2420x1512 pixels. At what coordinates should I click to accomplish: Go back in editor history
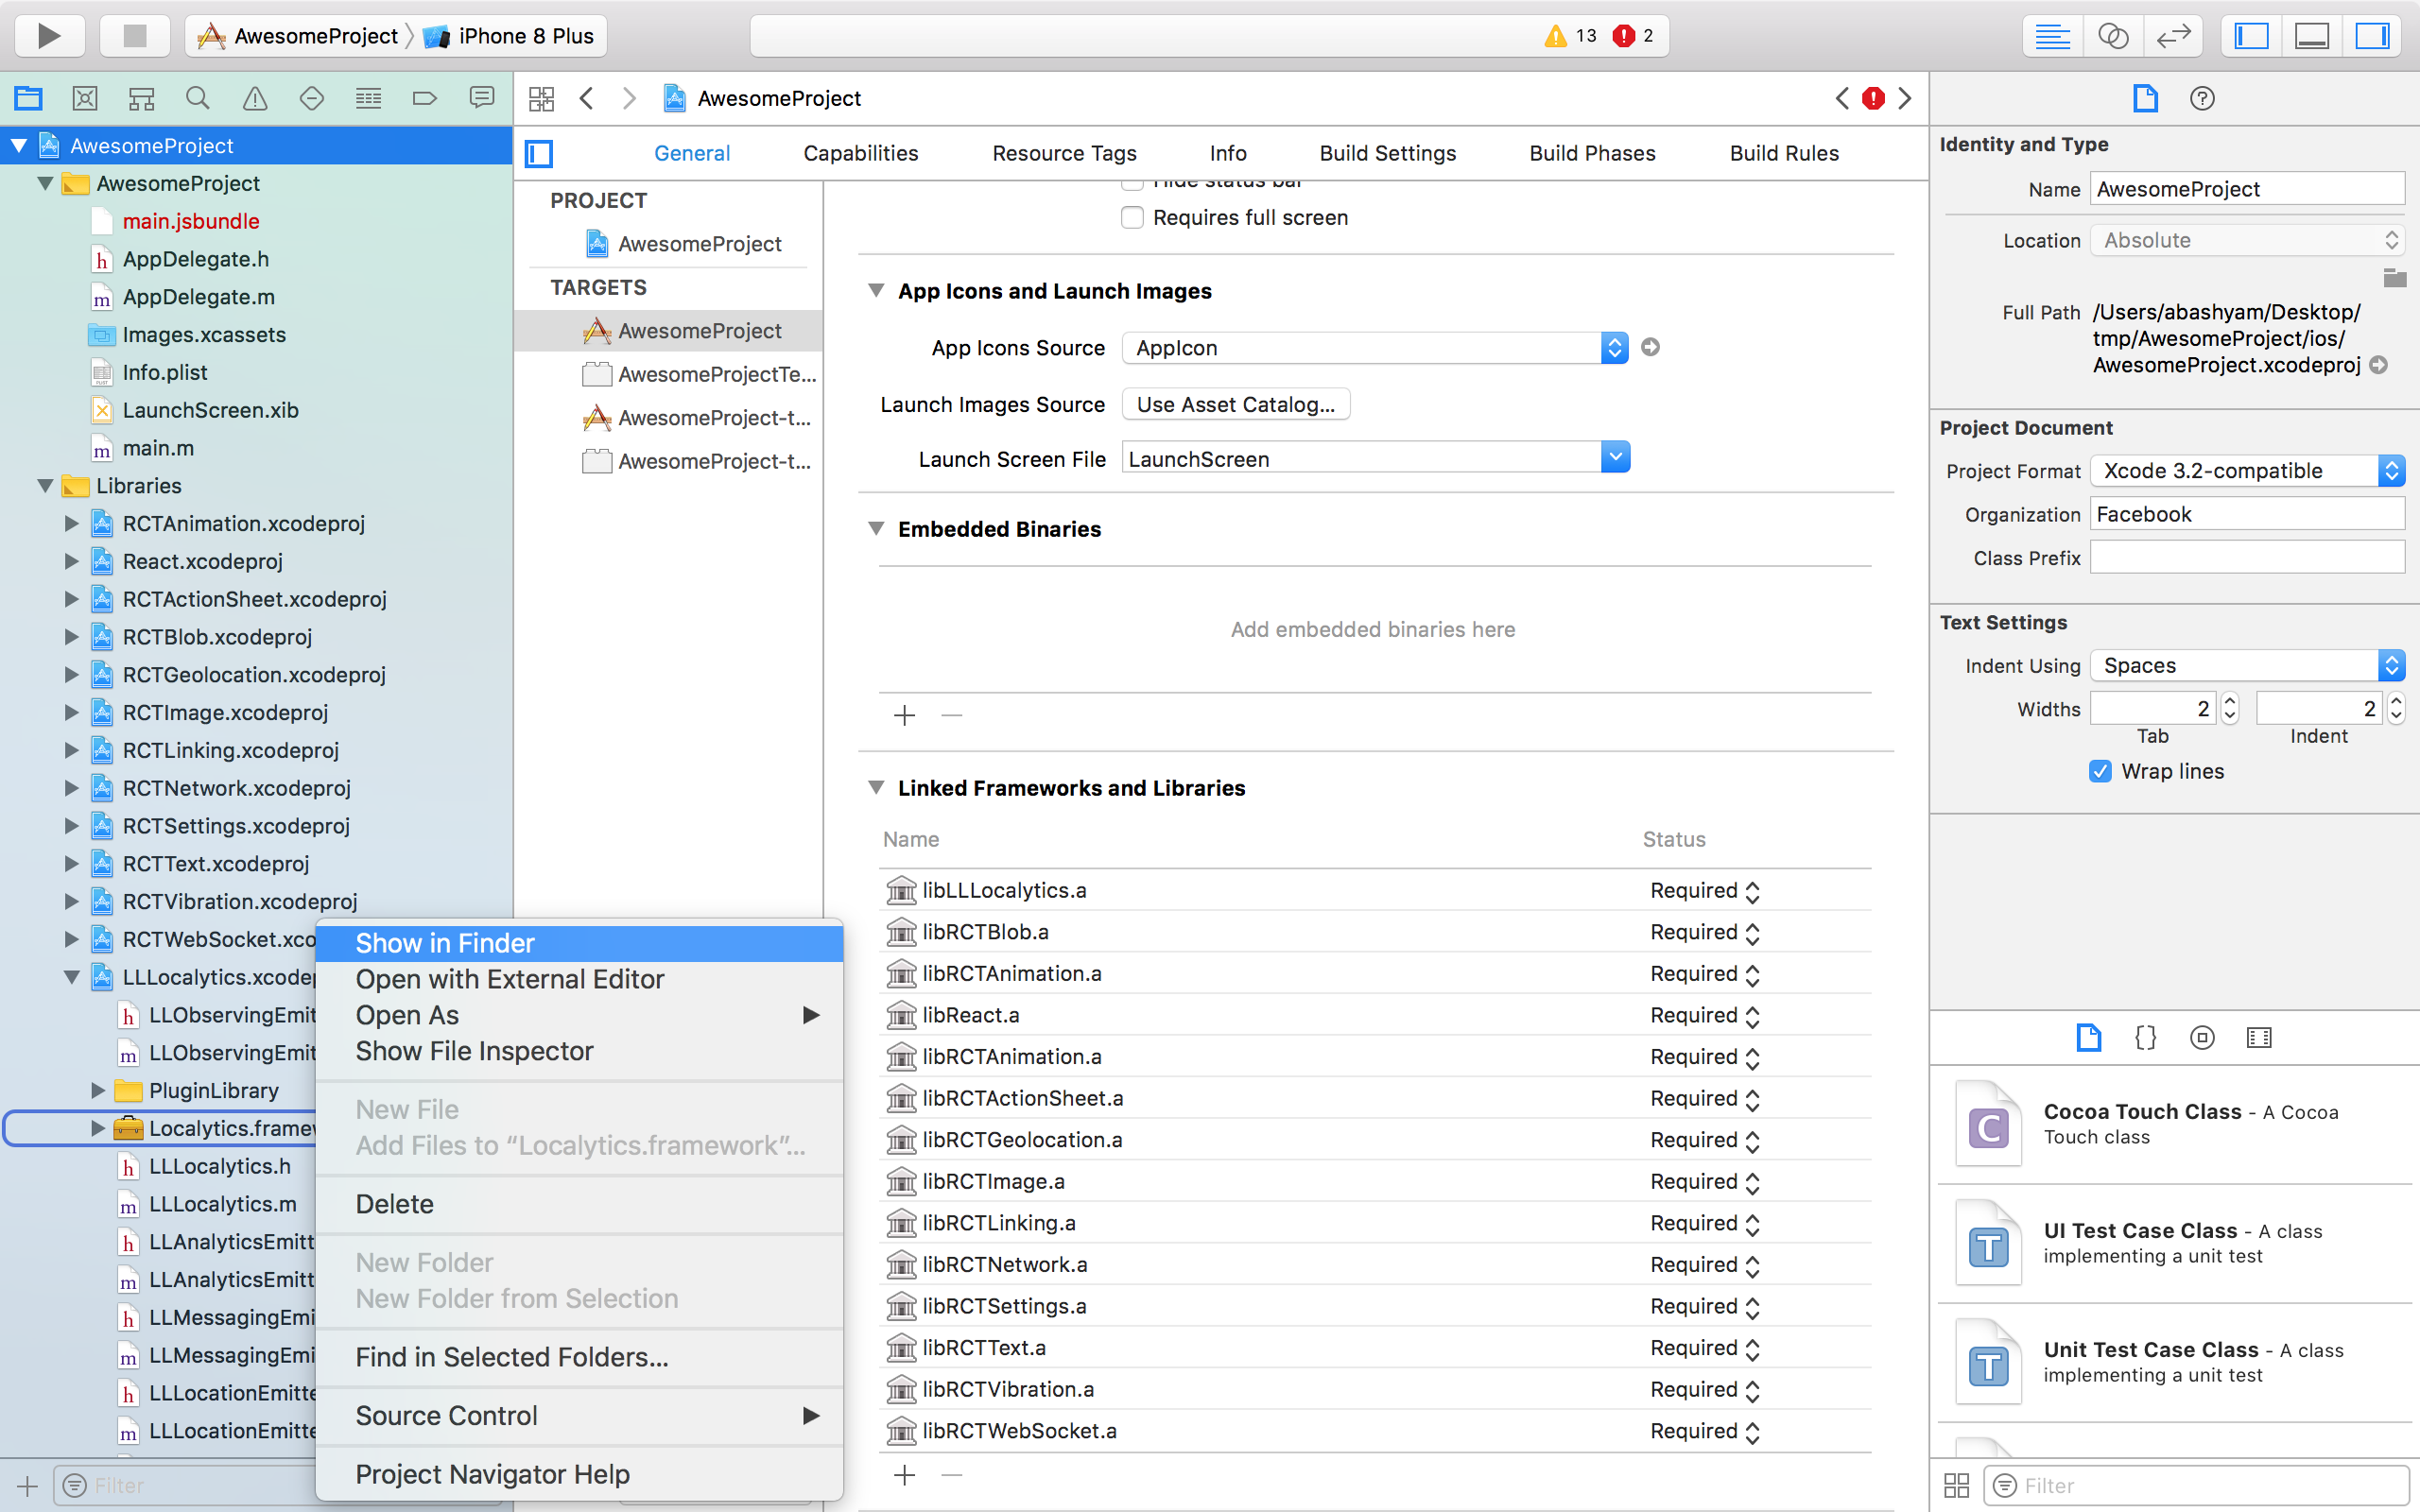(x=587, y=98)
